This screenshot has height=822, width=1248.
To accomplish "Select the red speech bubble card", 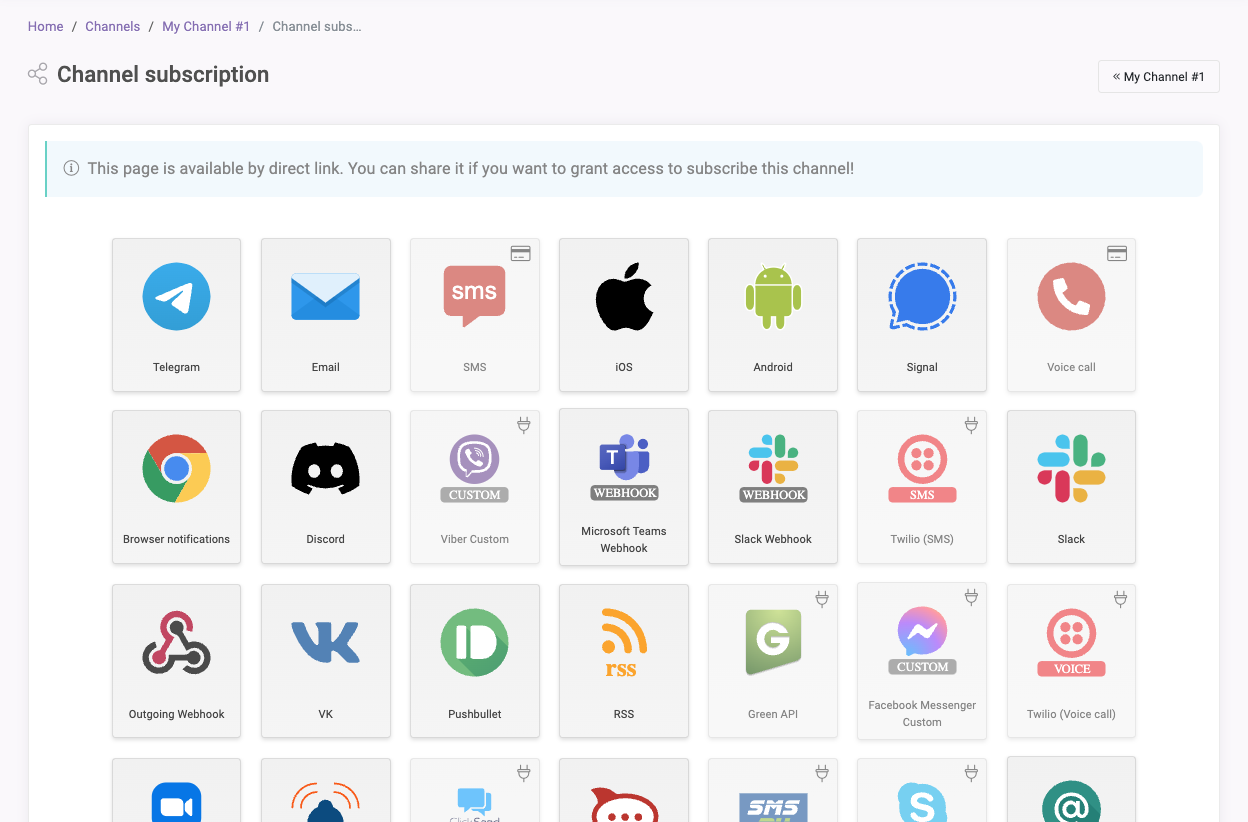I will [x=623, y=790].
